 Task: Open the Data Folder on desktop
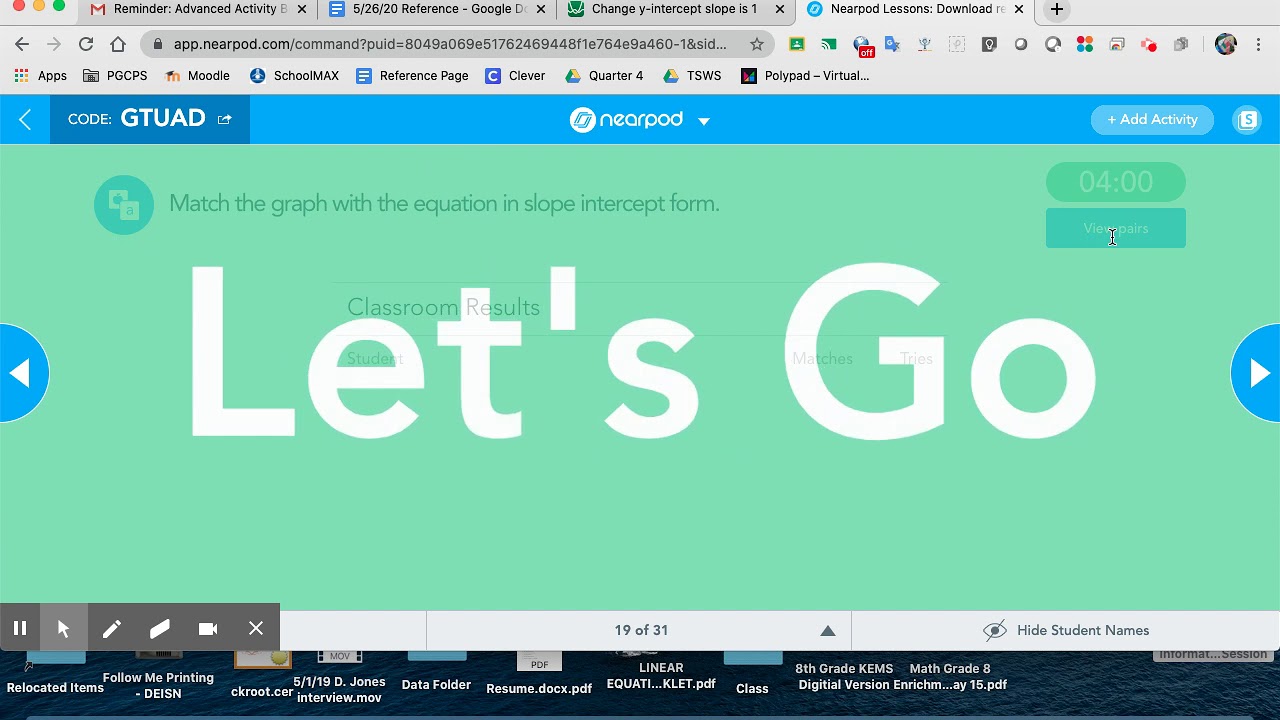pyautogui.click(x=436, y=672)
